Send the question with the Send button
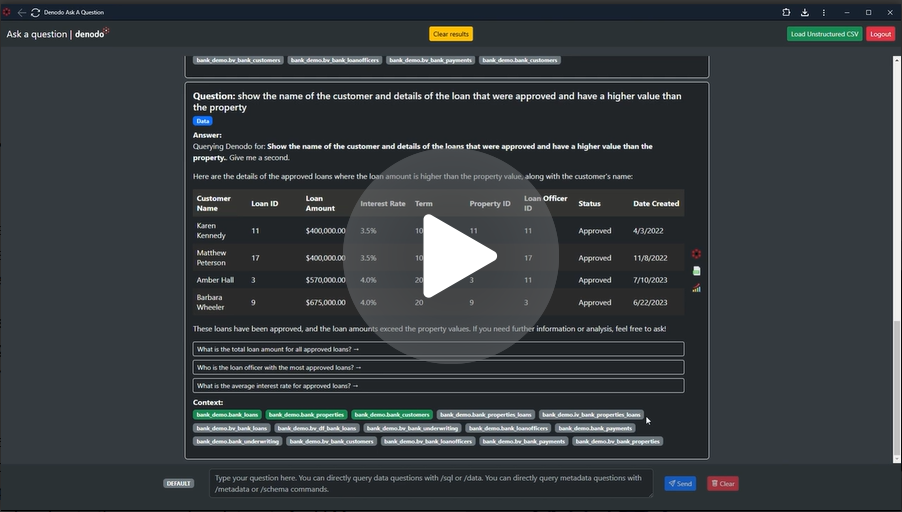 pyautogui.click(x=680, y=483)
